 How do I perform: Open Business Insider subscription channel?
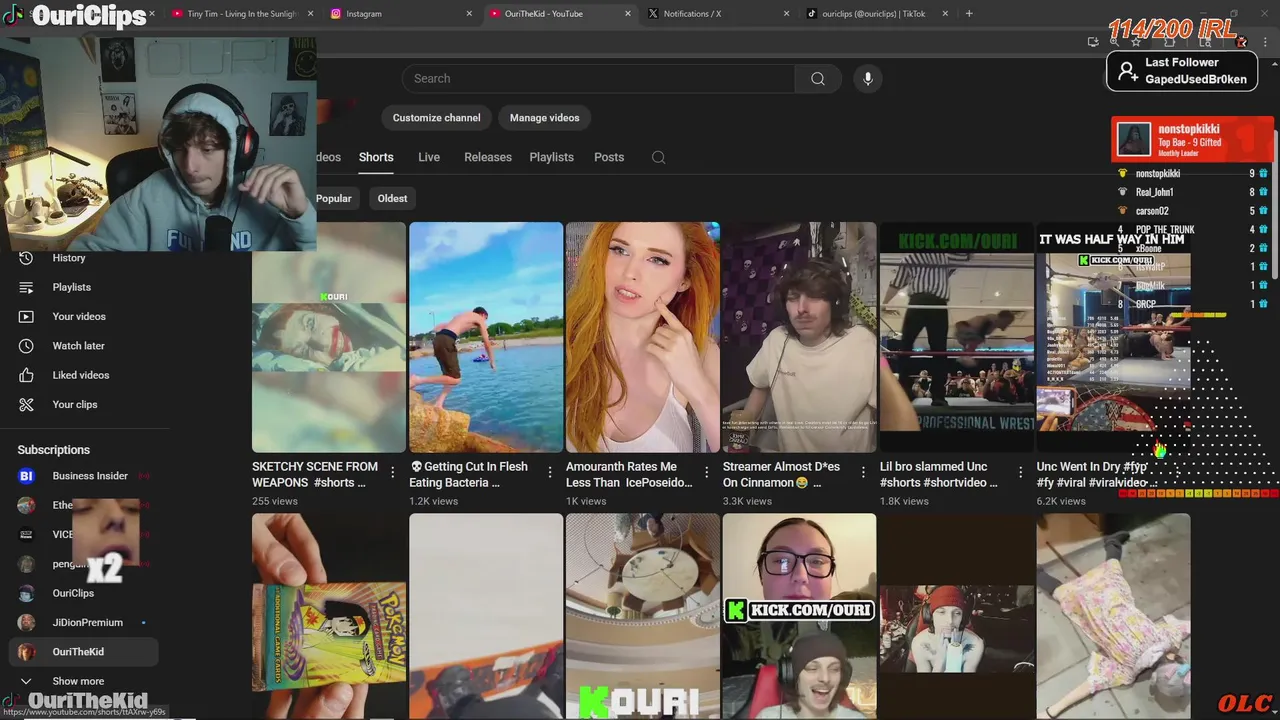pos(85,476)
